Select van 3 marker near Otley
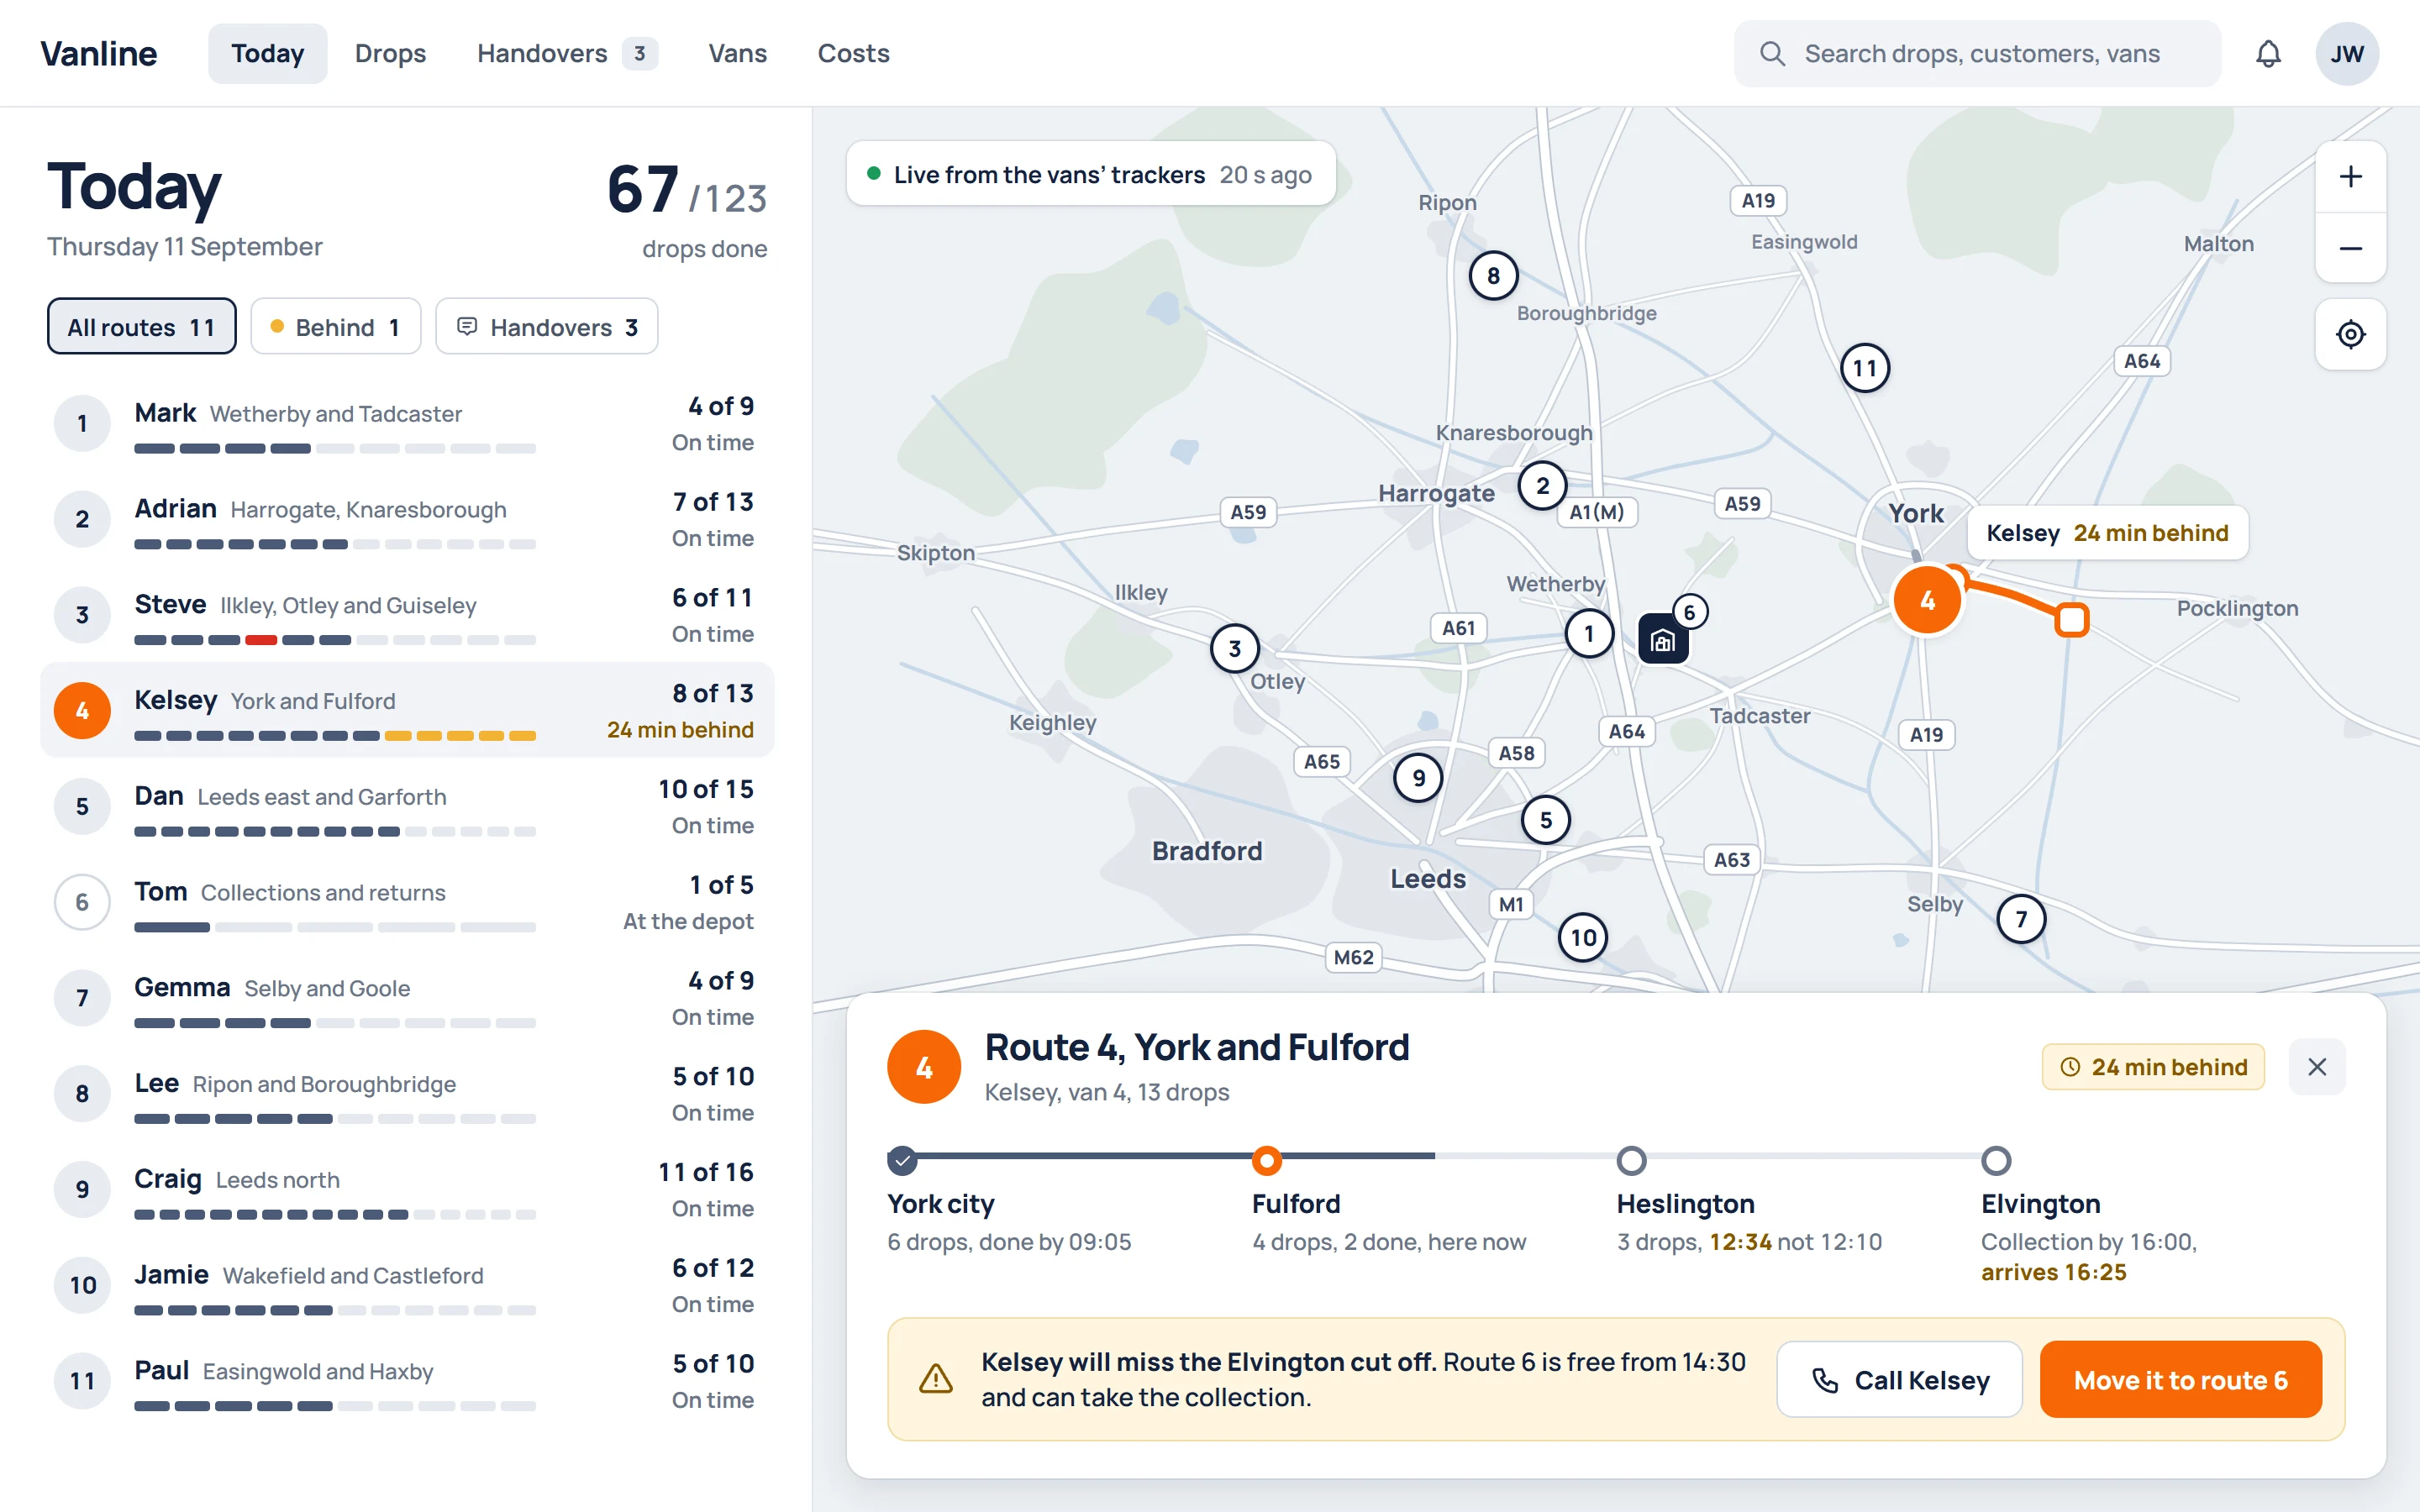 point(1235,649)
